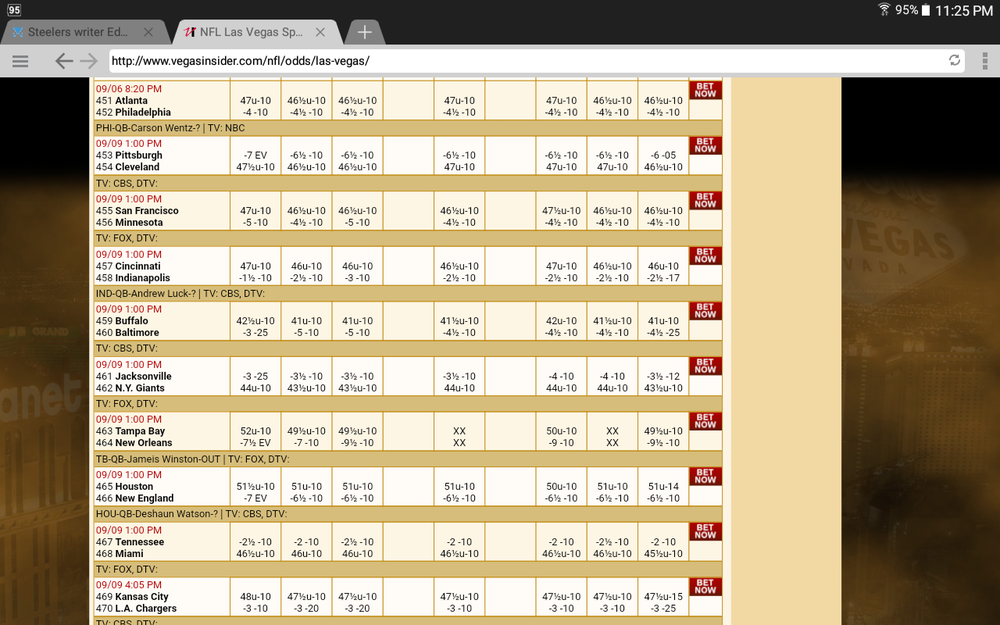
Task: Close the NFL Las Vegas tab
Action: 320,32
